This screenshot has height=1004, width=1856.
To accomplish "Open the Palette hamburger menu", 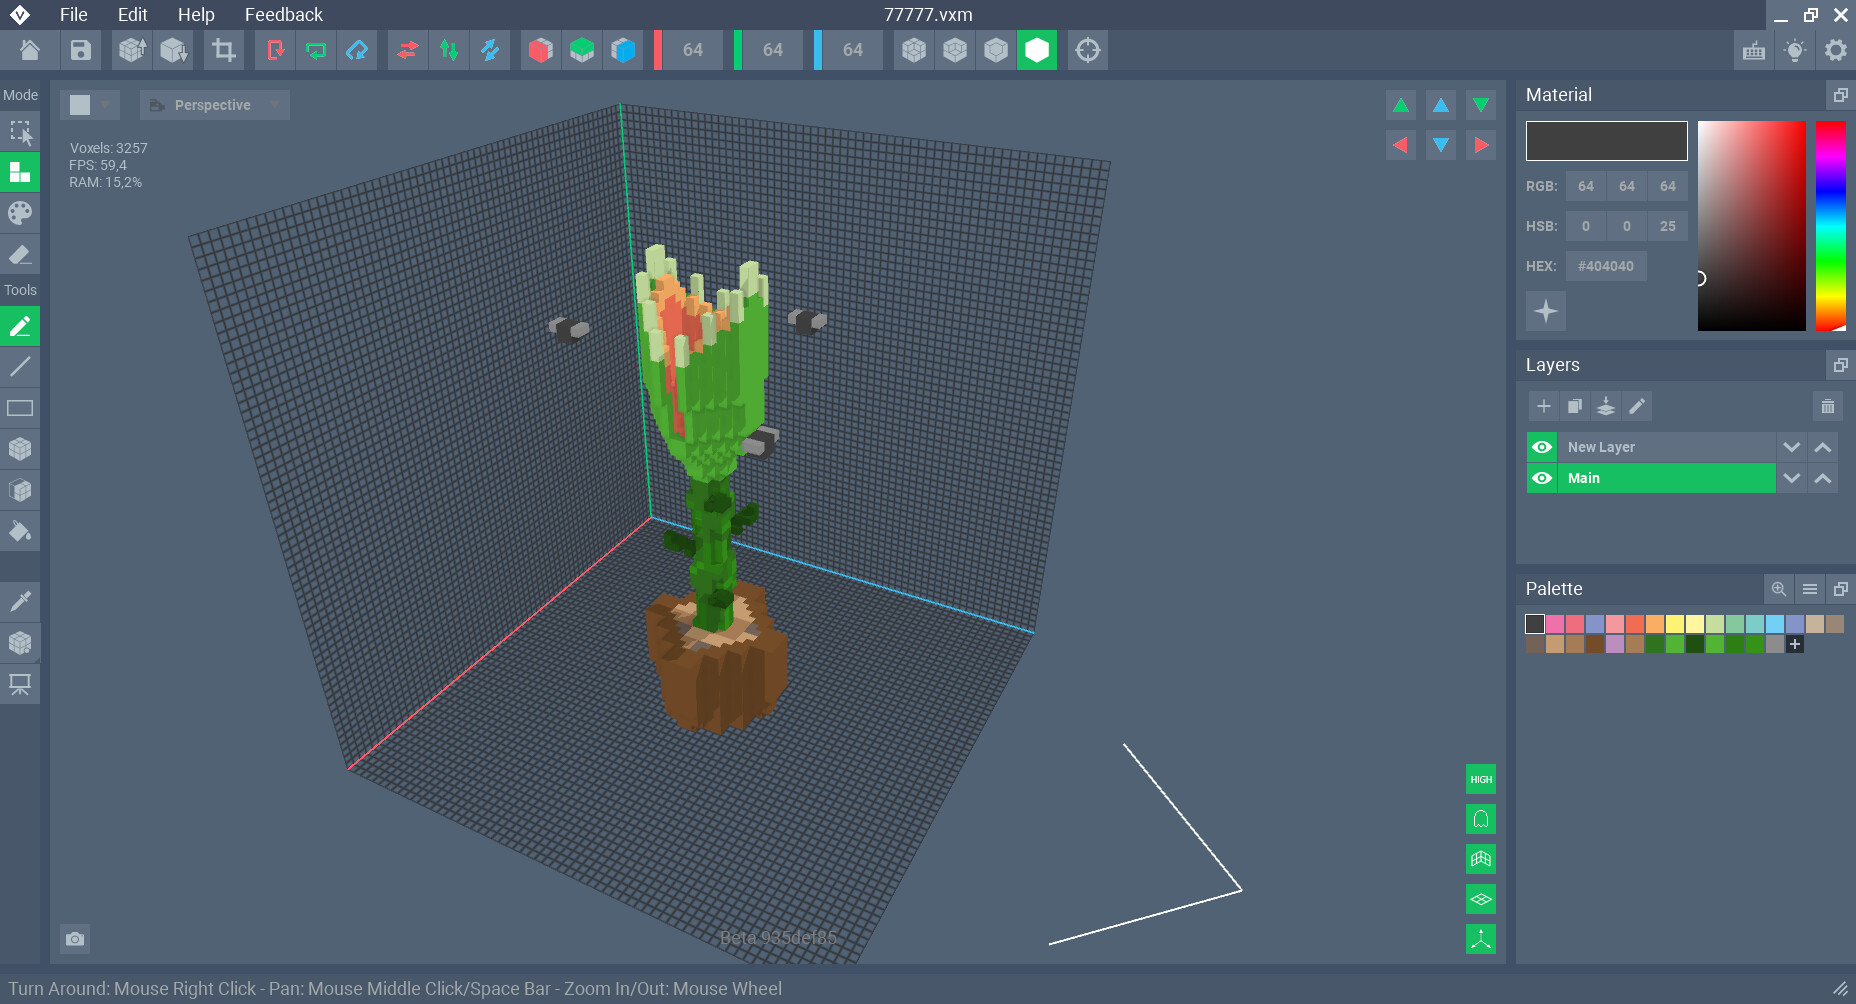I will click(x=1810, y=589).
